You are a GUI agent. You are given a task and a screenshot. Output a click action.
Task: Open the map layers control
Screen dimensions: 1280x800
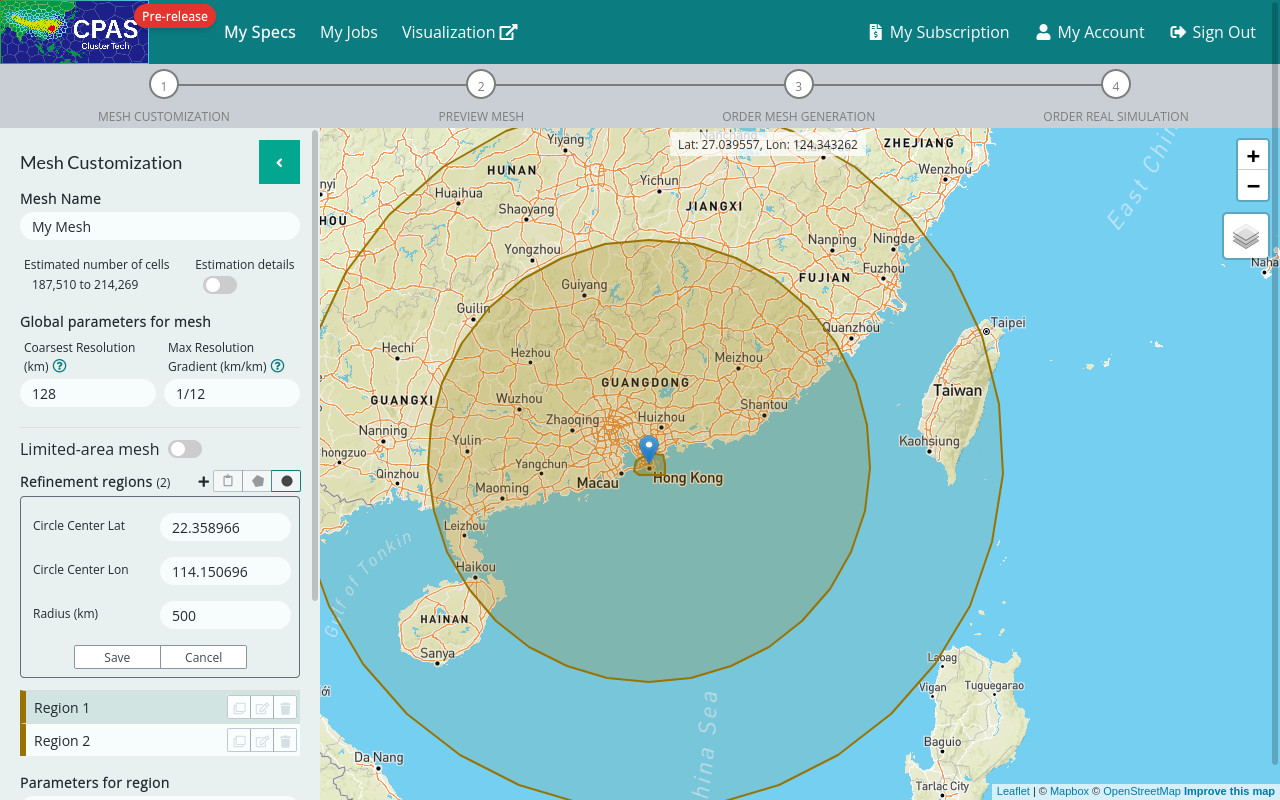1246,236
